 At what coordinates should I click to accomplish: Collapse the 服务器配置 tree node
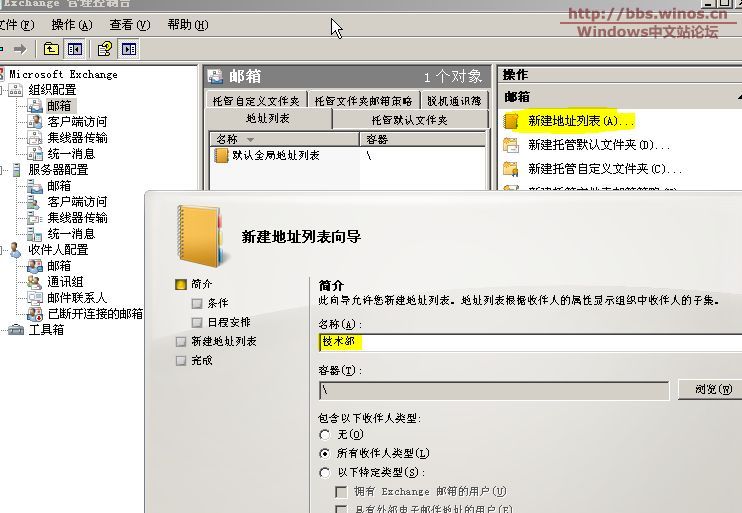[3, 170]
